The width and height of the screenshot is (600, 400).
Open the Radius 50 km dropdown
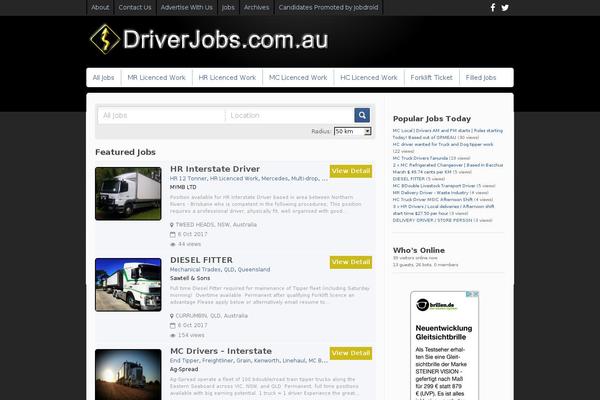352,131
